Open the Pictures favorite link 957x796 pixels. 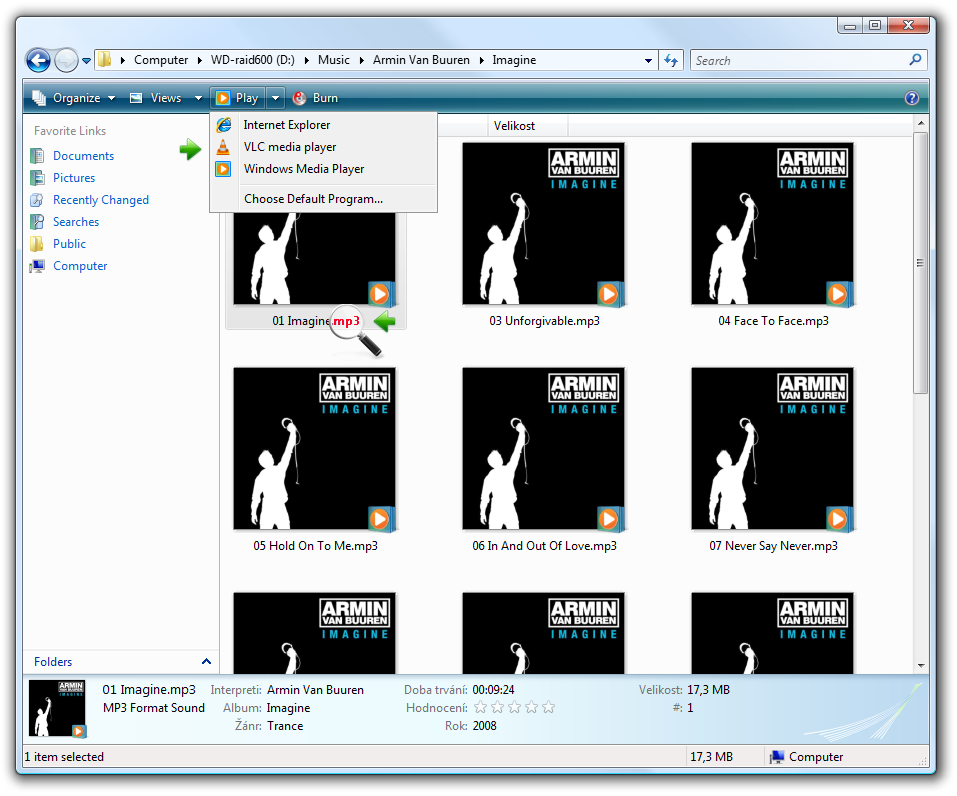click(74, 178)
